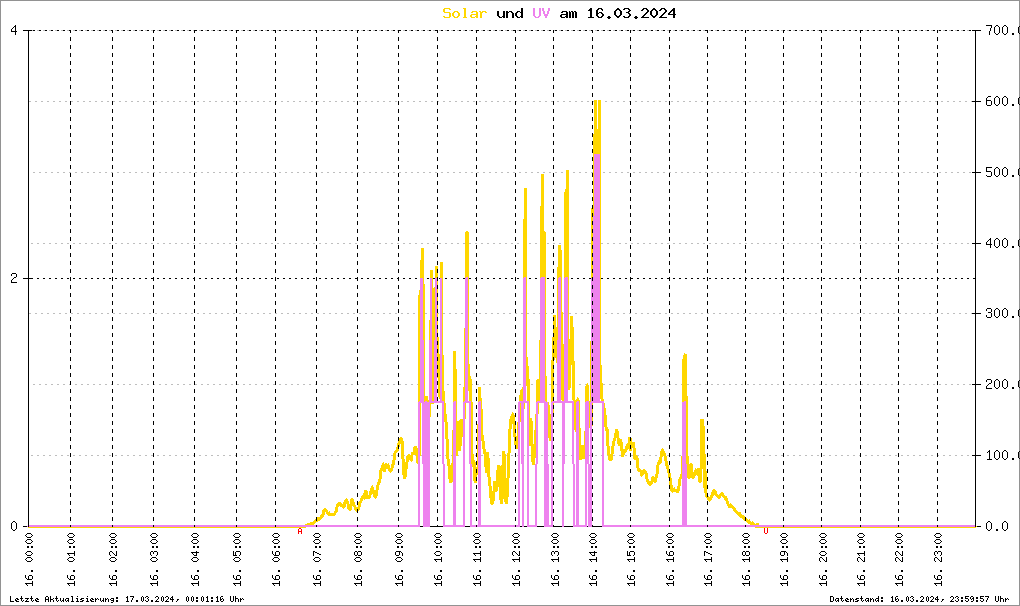Screen dimensions: 1020x606
Task: Click the pink UV legend word
Action: (541, 13)
